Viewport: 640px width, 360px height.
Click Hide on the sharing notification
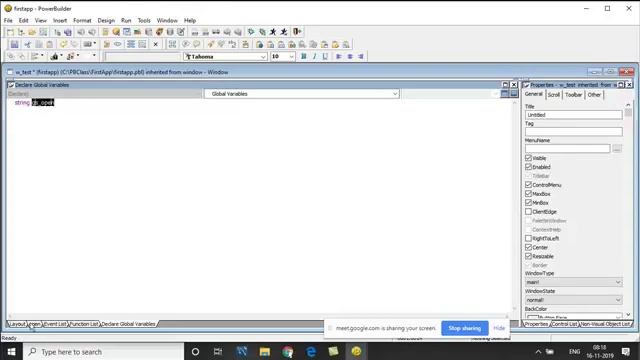point(499,328)
